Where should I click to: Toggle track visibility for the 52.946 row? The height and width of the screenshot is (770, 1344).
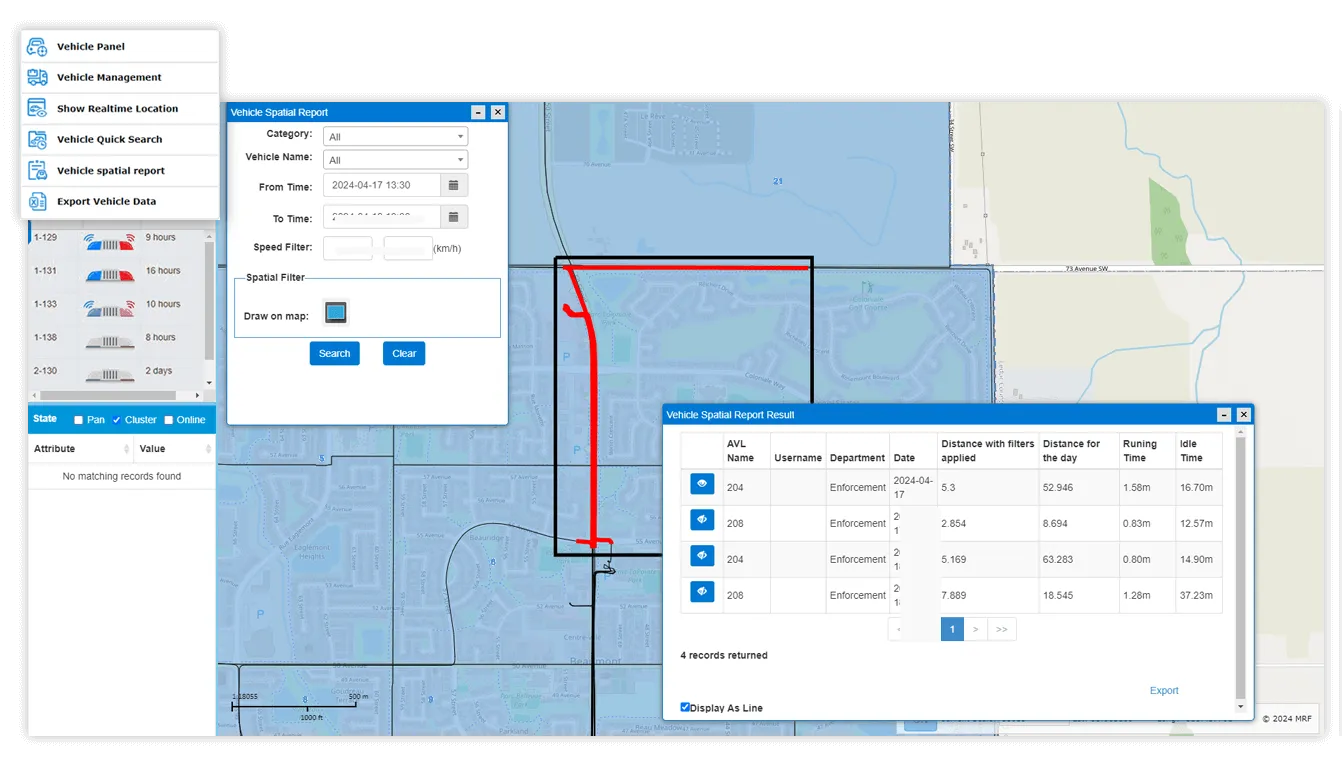pos(702,484)
